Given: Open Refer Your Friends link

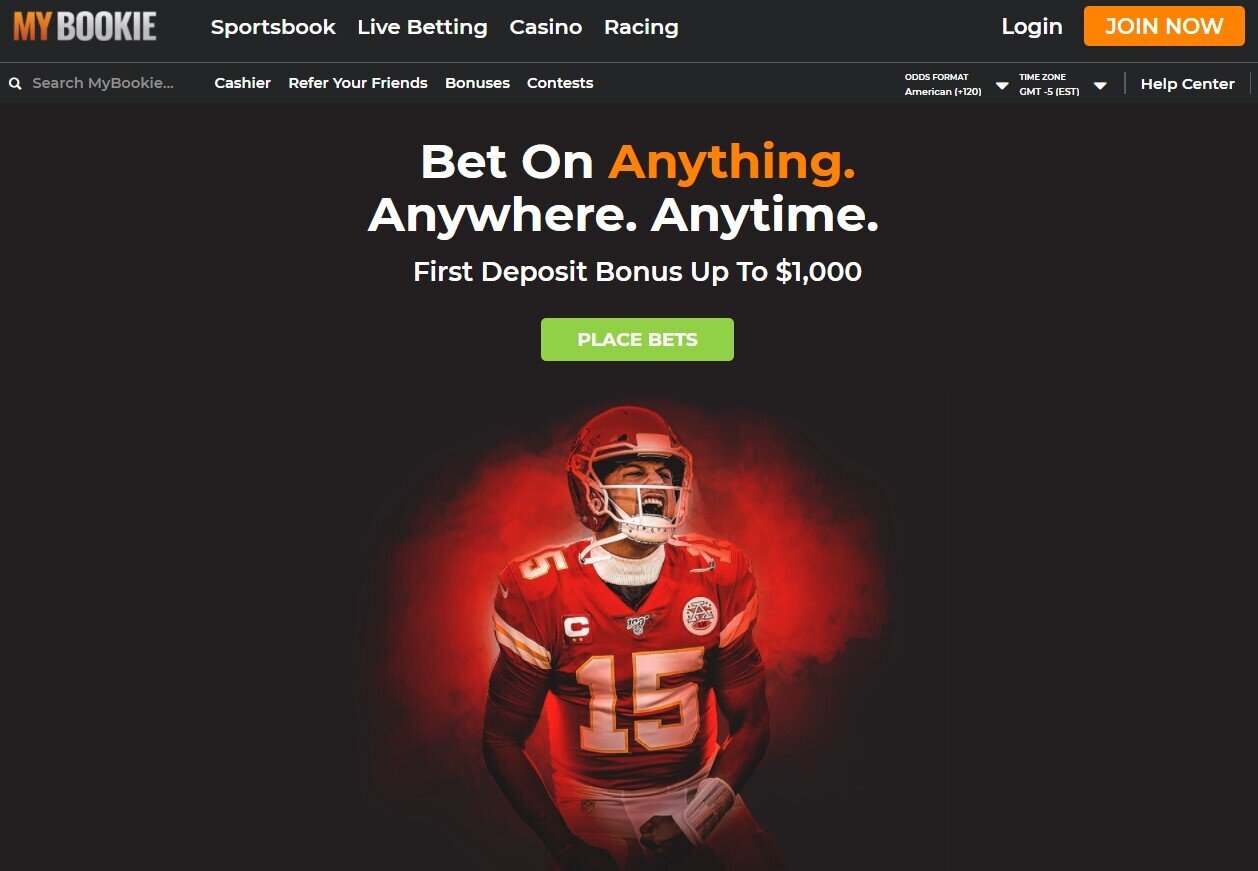Looking at the screenshot, I should (x=358, y=83).
